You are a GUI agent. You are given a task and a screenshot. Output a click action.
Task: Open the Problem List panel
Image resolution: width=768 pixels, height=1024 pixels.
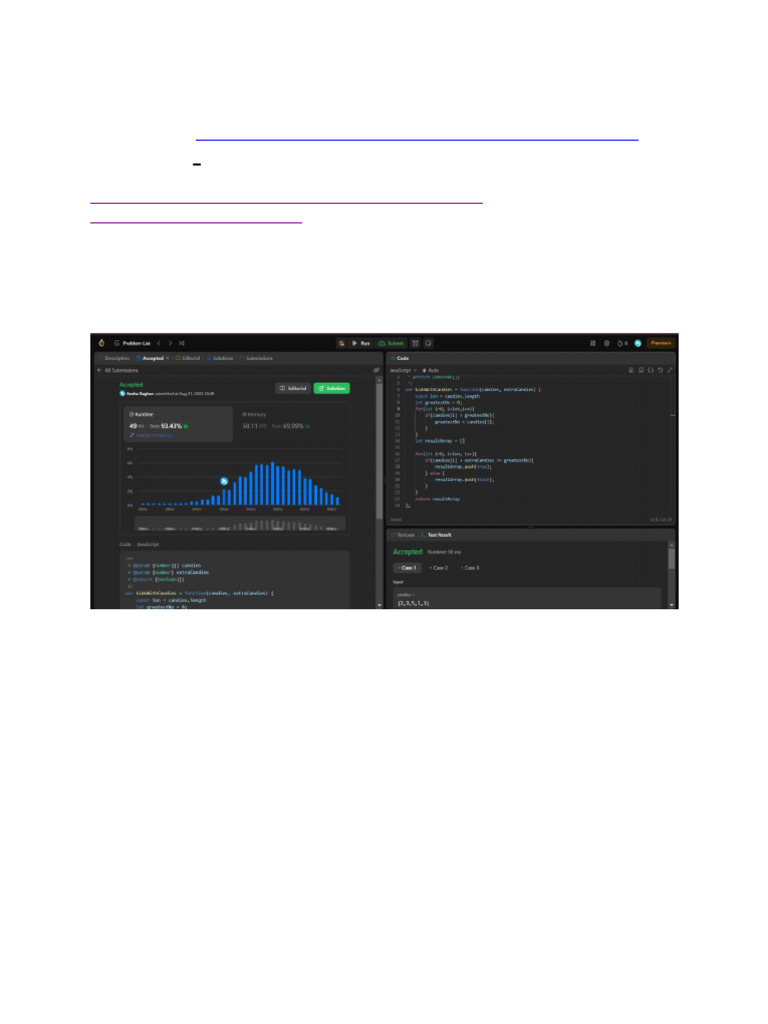133,343
